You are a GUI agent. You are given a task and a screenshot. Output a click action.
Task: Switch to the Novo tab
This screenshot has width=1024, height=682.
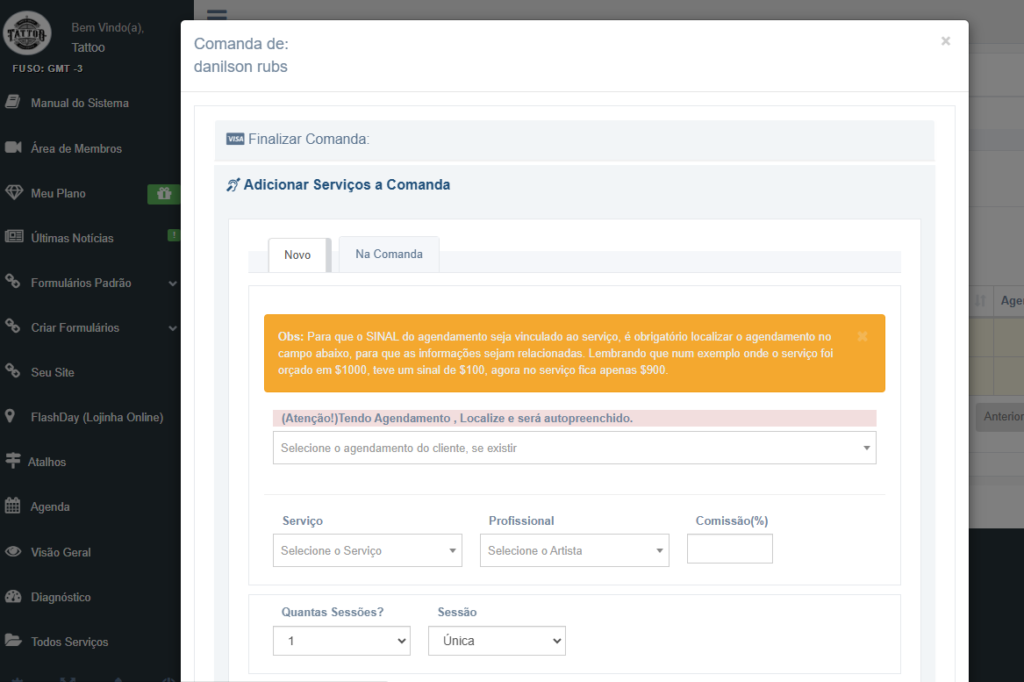297,255
